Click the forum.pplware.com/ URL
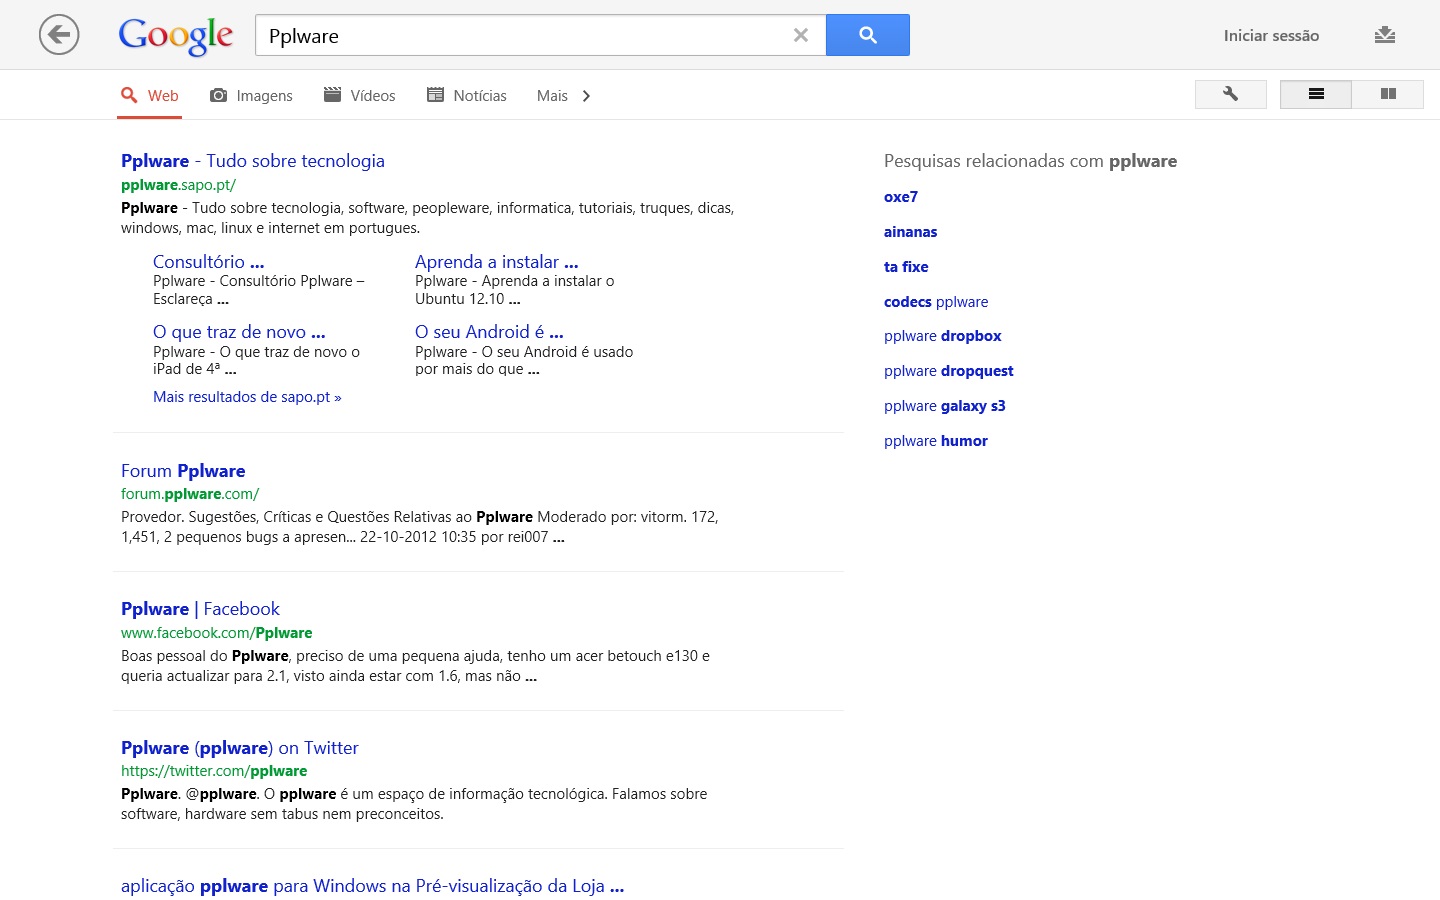This screenshot has width=1440, height=900. (x=190, y=494)
